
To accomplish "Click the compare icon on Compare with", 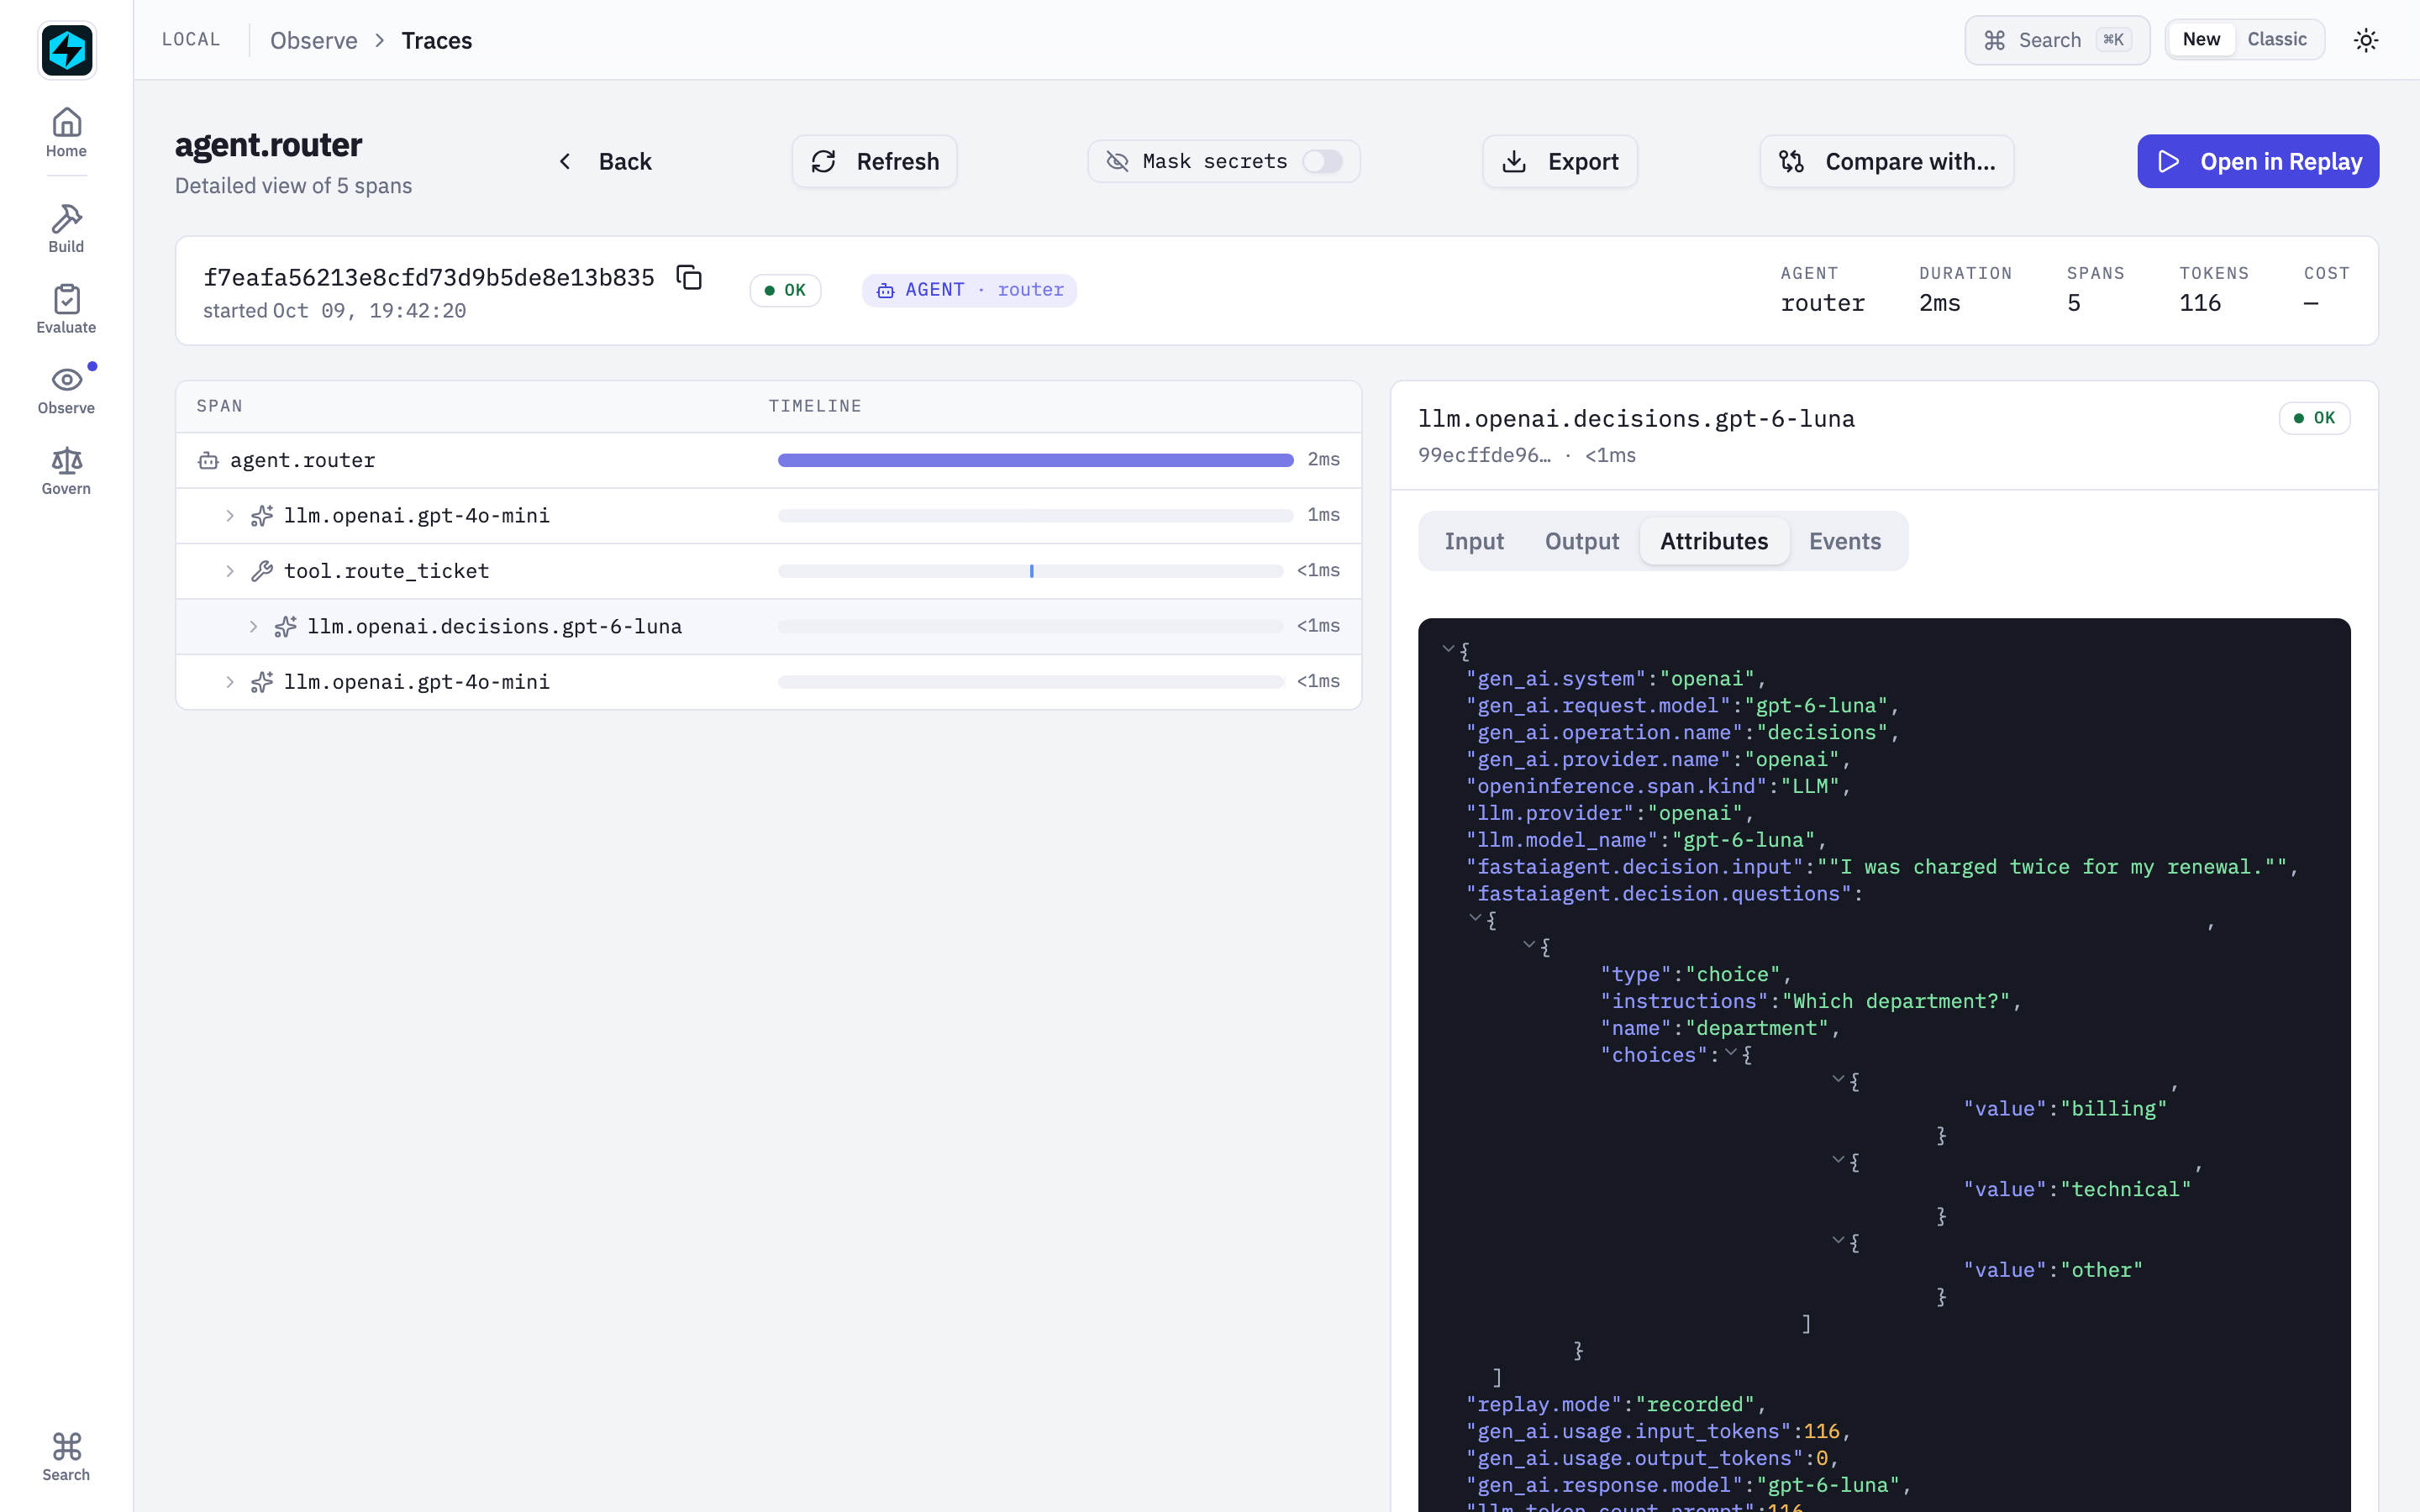I will 1791,161.
